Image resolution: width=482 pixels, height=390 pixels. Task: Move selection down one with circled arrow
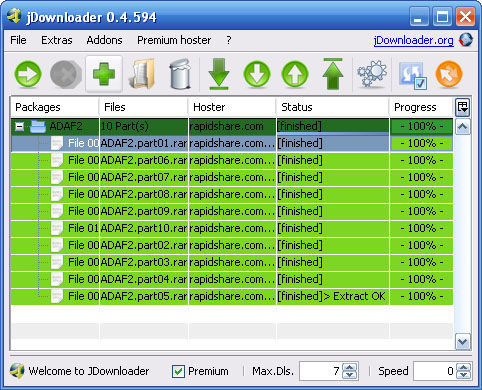point(257,74)
